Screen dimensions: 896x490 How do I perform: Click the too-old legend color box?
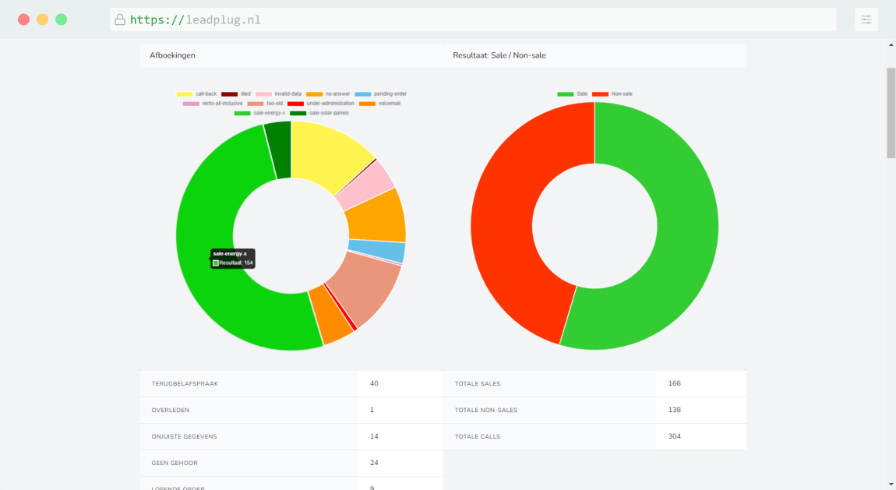pyautogui.click(x=257, y=103)
